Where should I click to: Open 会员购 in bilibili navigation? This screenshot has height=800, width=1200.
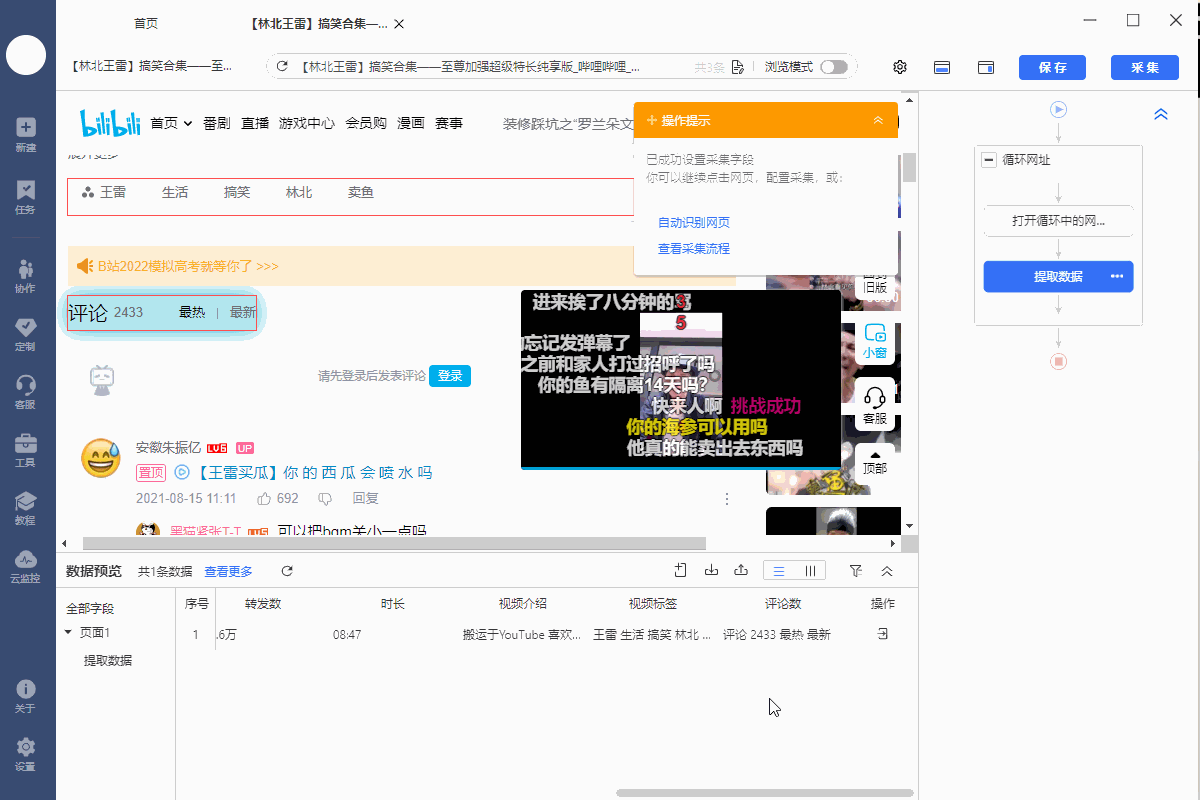coord(366,123)
